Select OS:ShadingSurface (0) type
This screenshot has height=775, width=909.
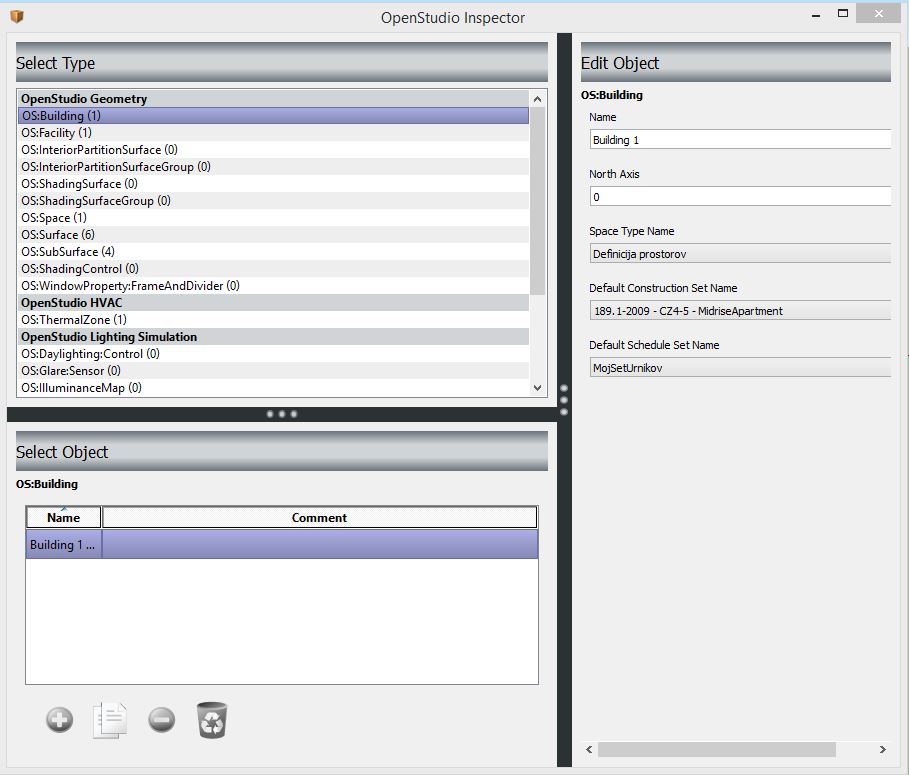(274, 184)
